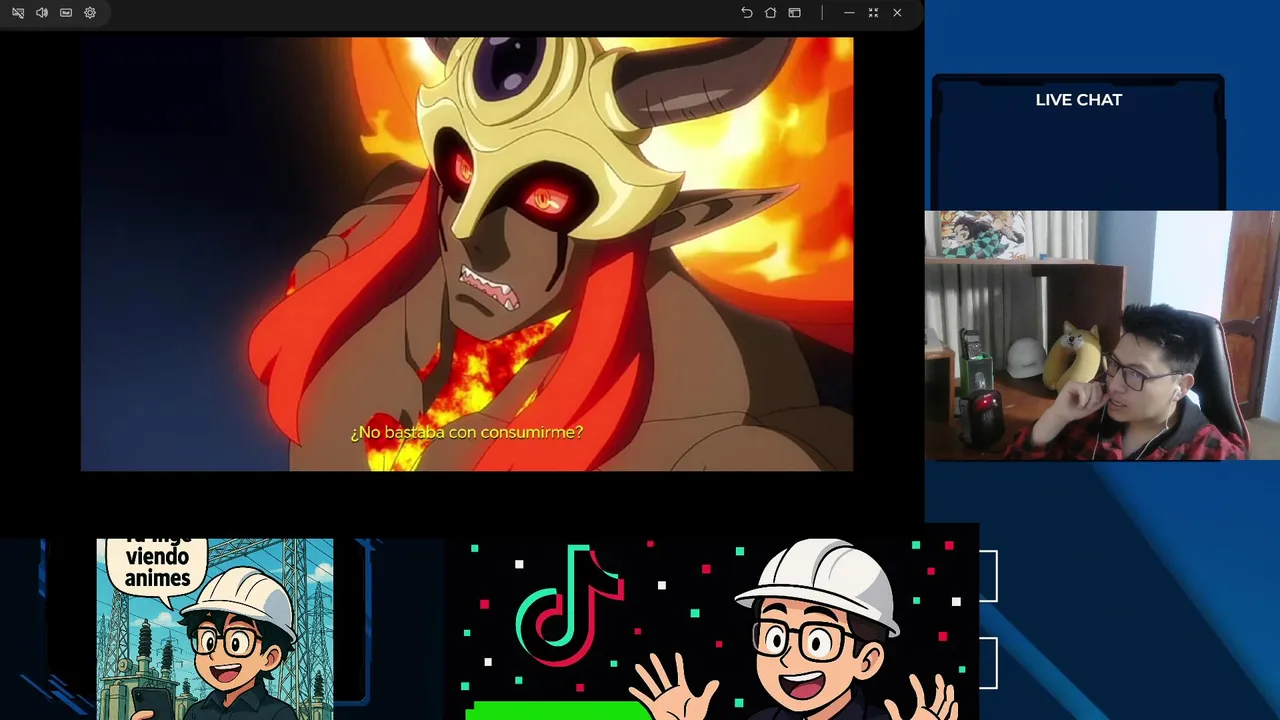This screenshot has width=1280, height=720.
Task: Minimize the player window
Action: pos(849,13)
